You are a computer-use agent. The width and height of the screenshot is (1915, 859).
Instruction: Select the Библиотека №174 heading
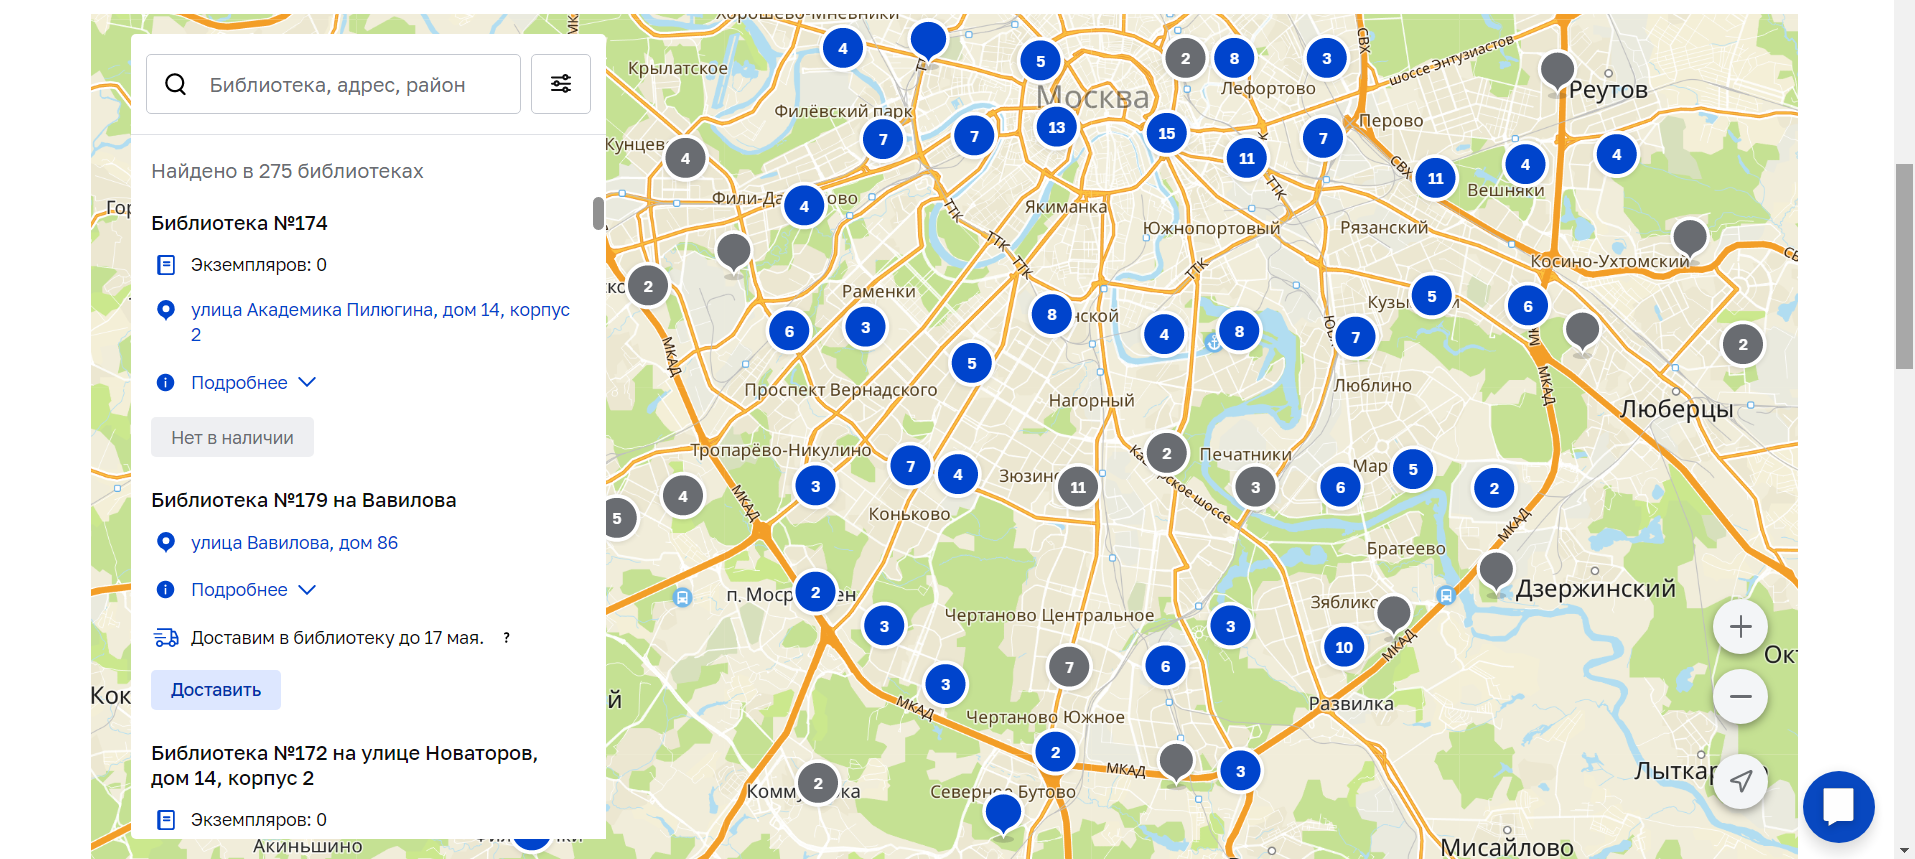(239, 223)
